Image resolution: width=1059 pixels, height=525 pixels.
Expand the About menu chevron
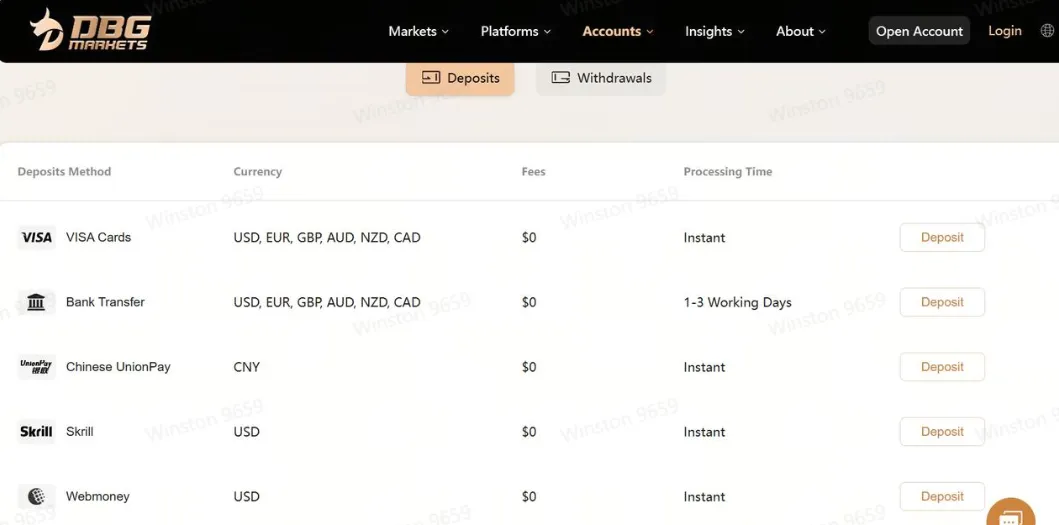point(822,32)
